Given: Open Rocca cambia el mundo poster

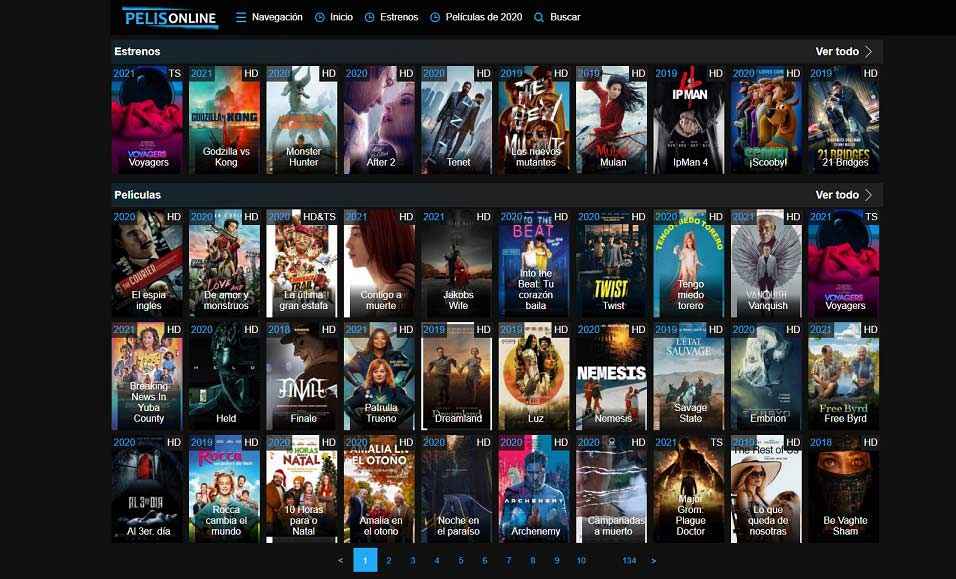Looking at the screenshot, I should (225, 489).
